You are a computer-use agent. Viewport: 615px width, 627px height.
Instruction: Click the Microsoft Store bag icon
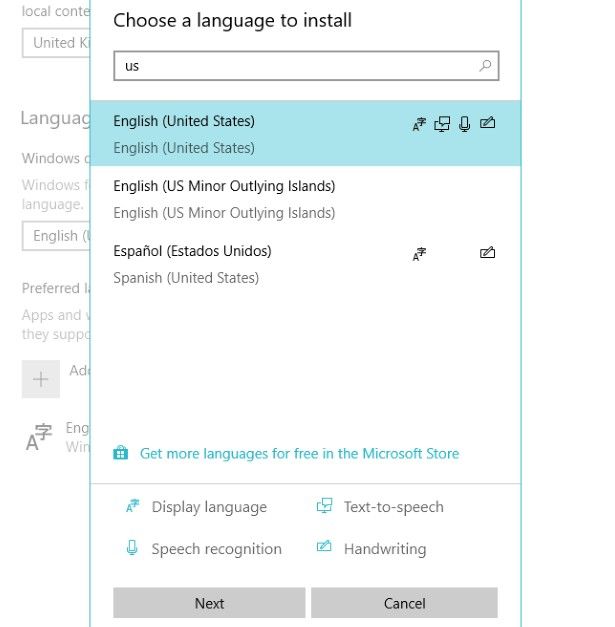pos(121,453)
